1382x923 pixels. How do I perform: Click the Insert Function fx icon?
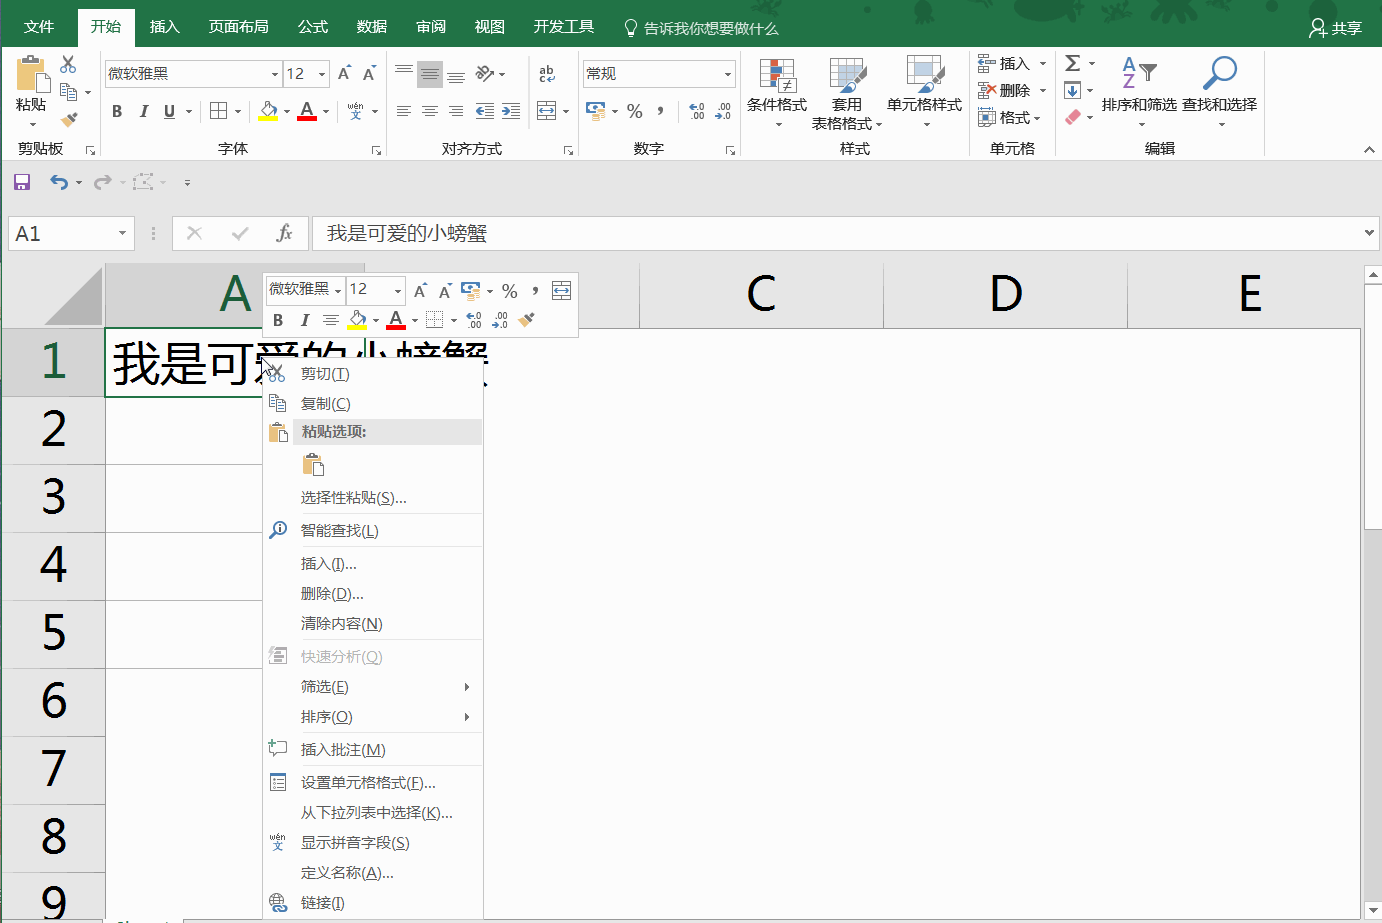(284, 234)
